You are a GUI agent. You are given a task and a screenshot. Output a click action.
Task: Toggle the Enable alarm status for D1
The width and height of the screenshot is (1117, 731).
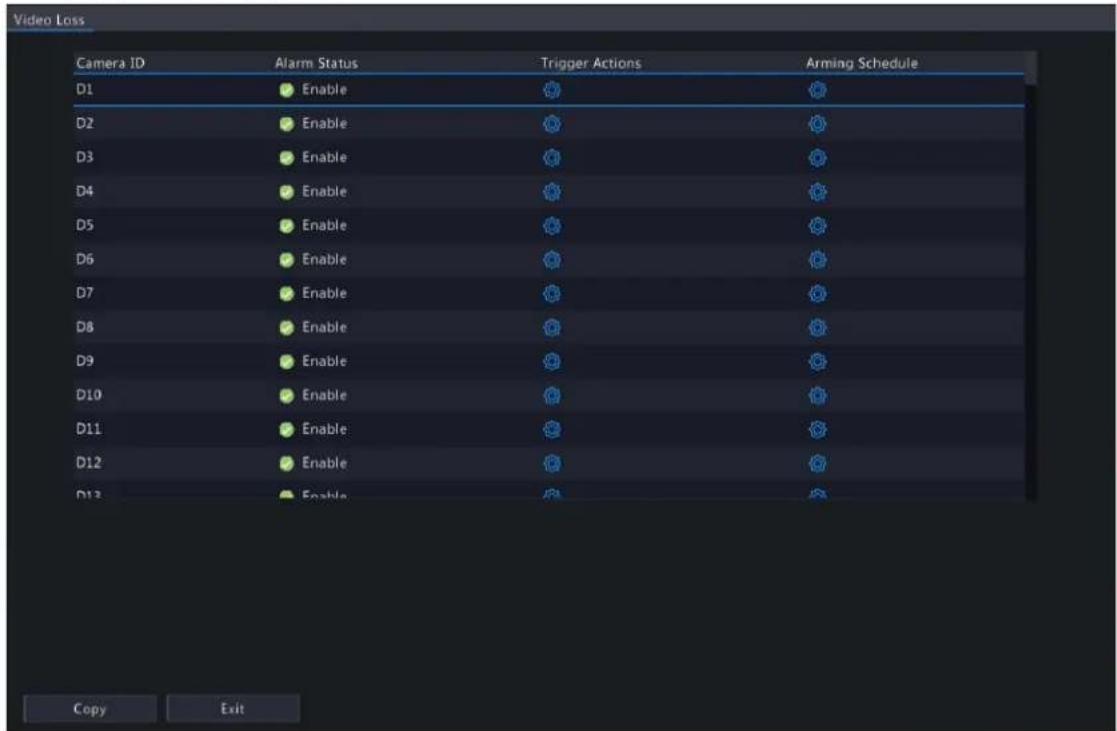(x=287, y=90)
